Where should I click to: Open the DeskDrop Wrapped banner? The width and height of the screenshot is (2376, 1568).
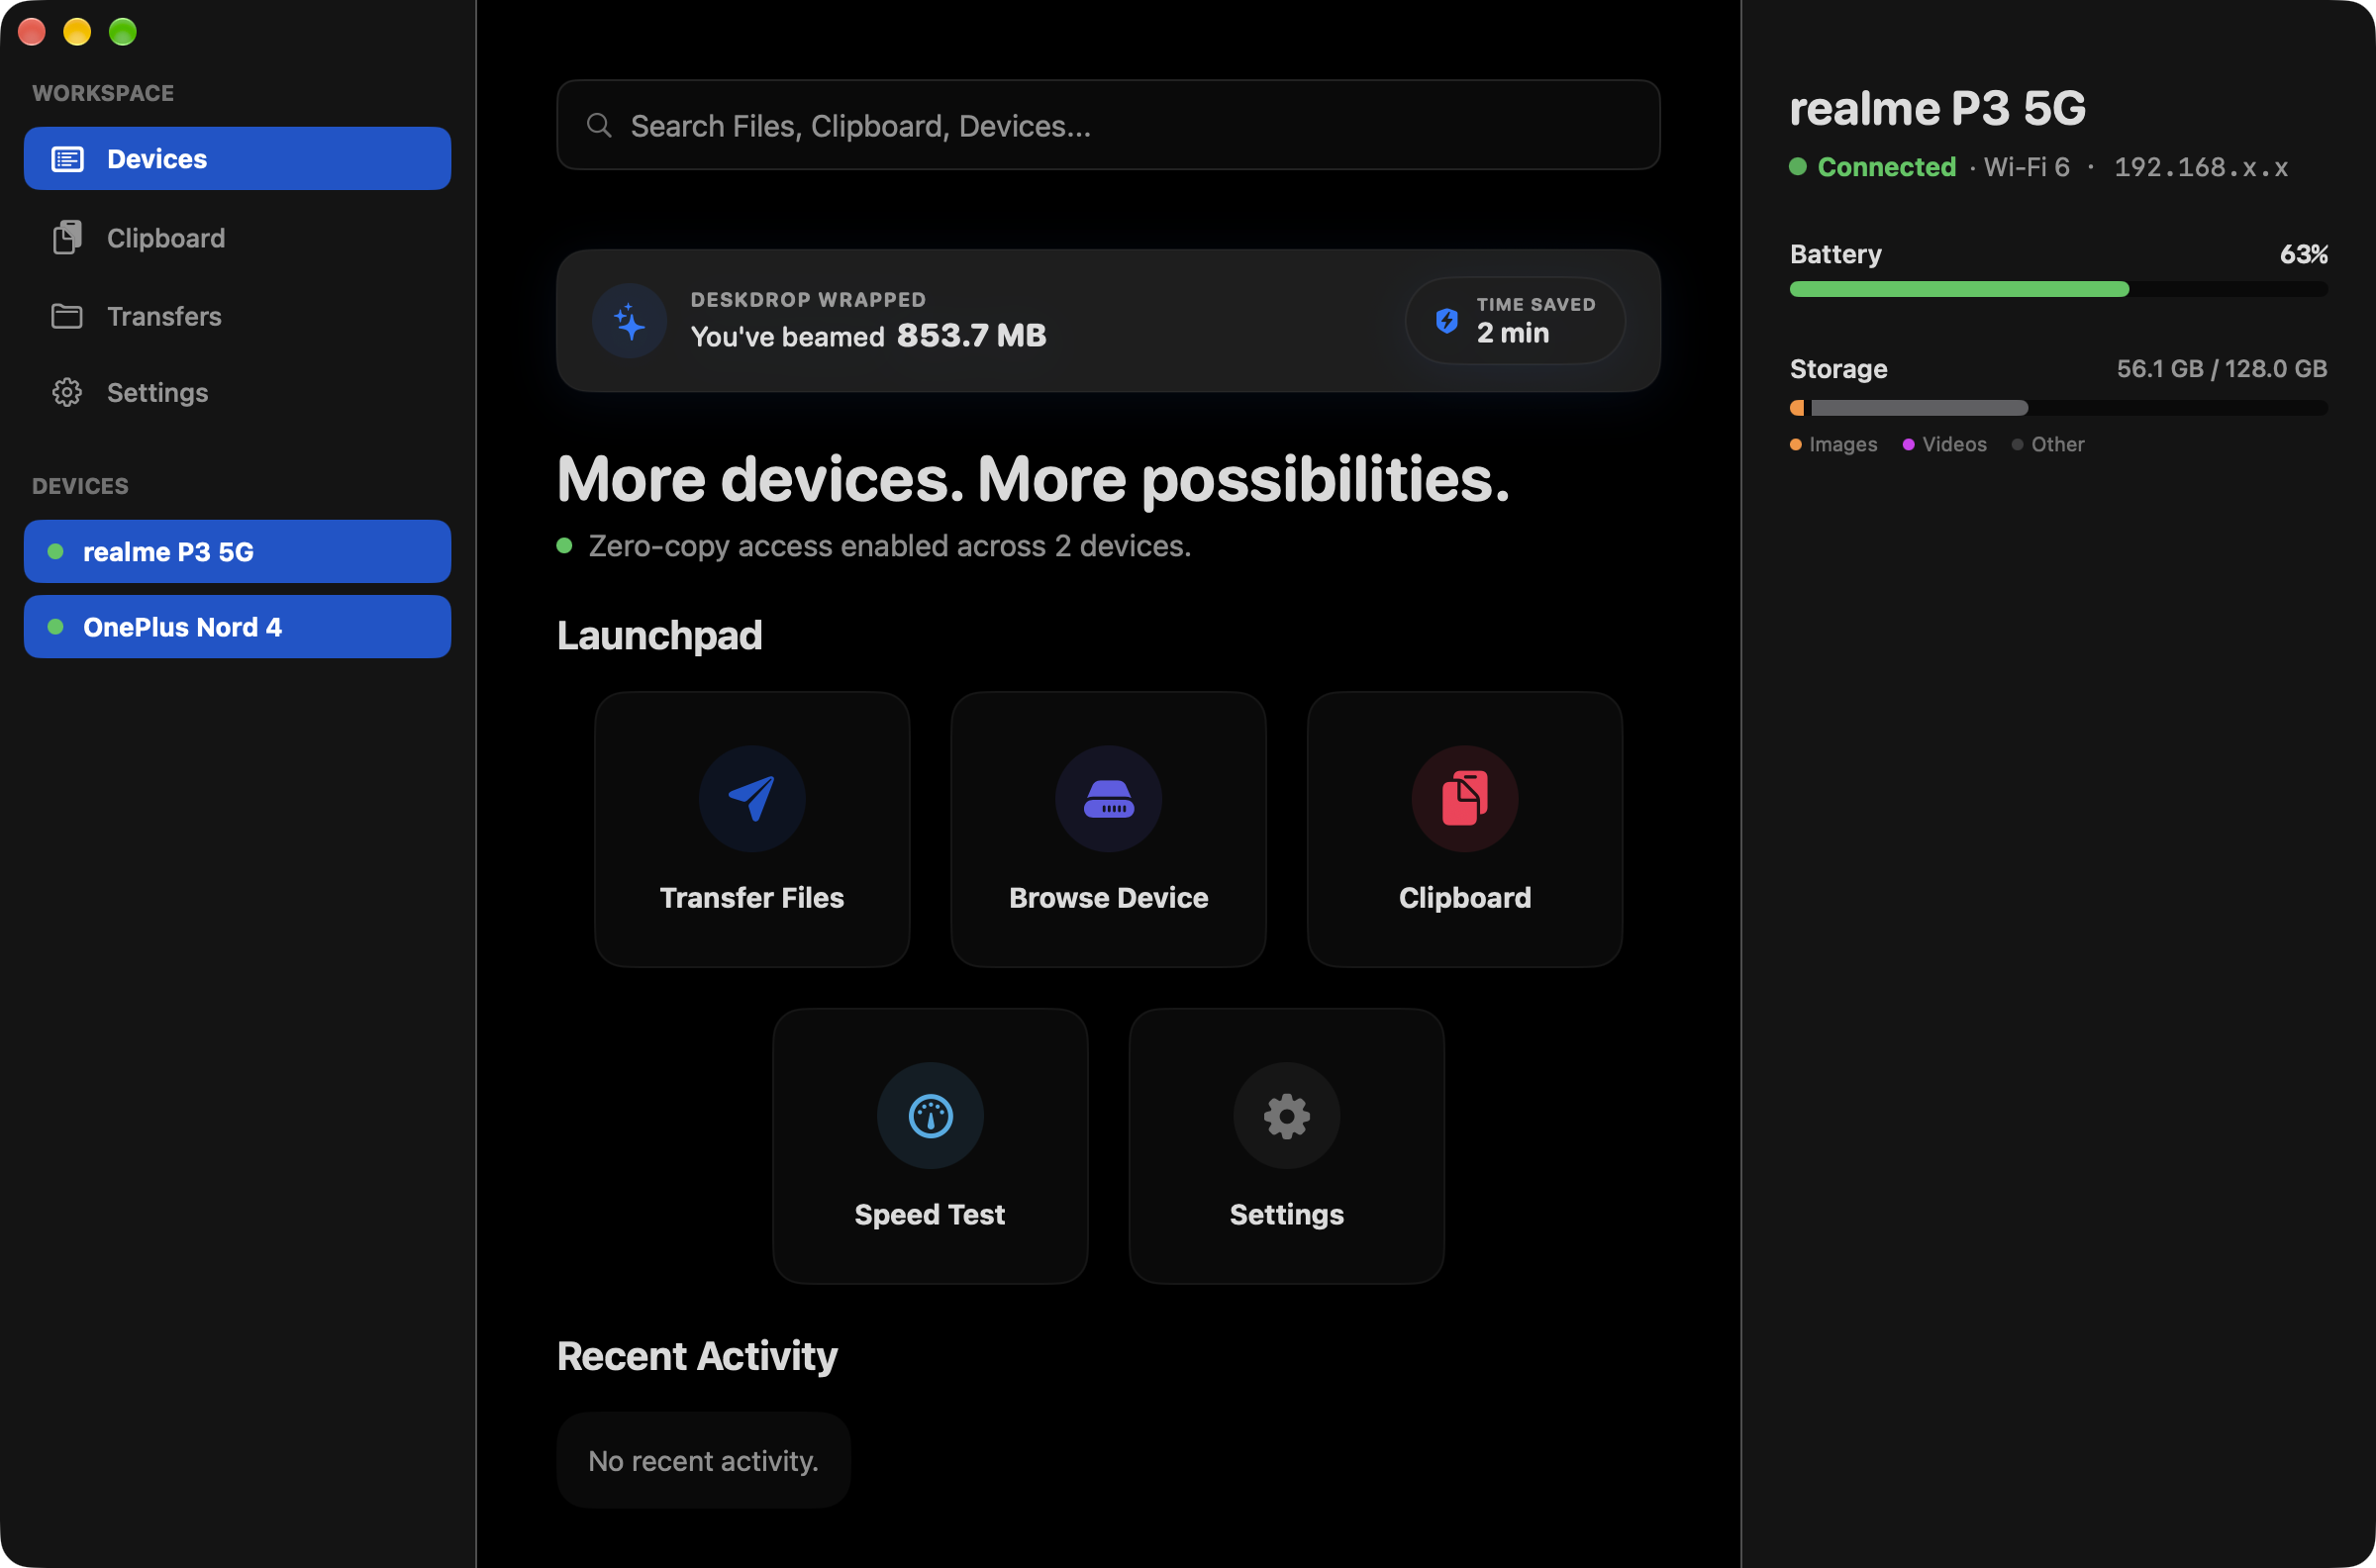coord(1108,320)
